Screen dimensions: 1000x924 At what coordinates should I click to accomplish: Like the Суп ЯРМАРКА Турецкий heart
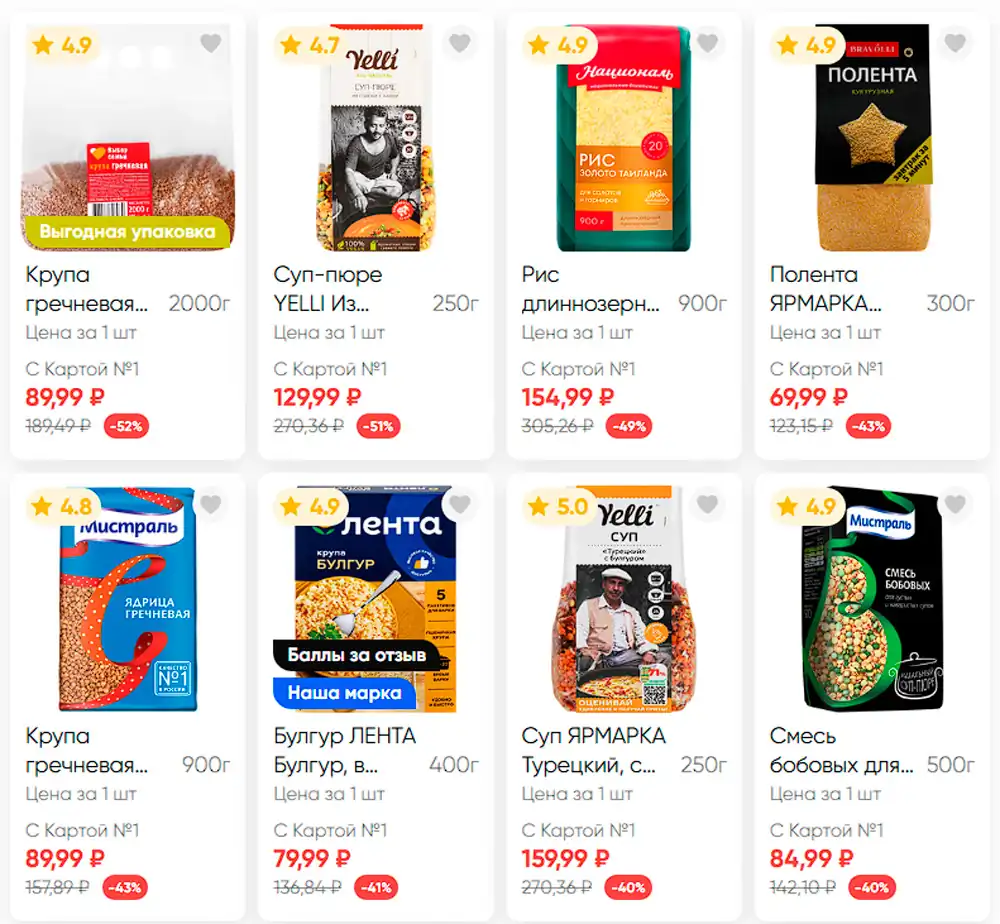coord(707,504)
